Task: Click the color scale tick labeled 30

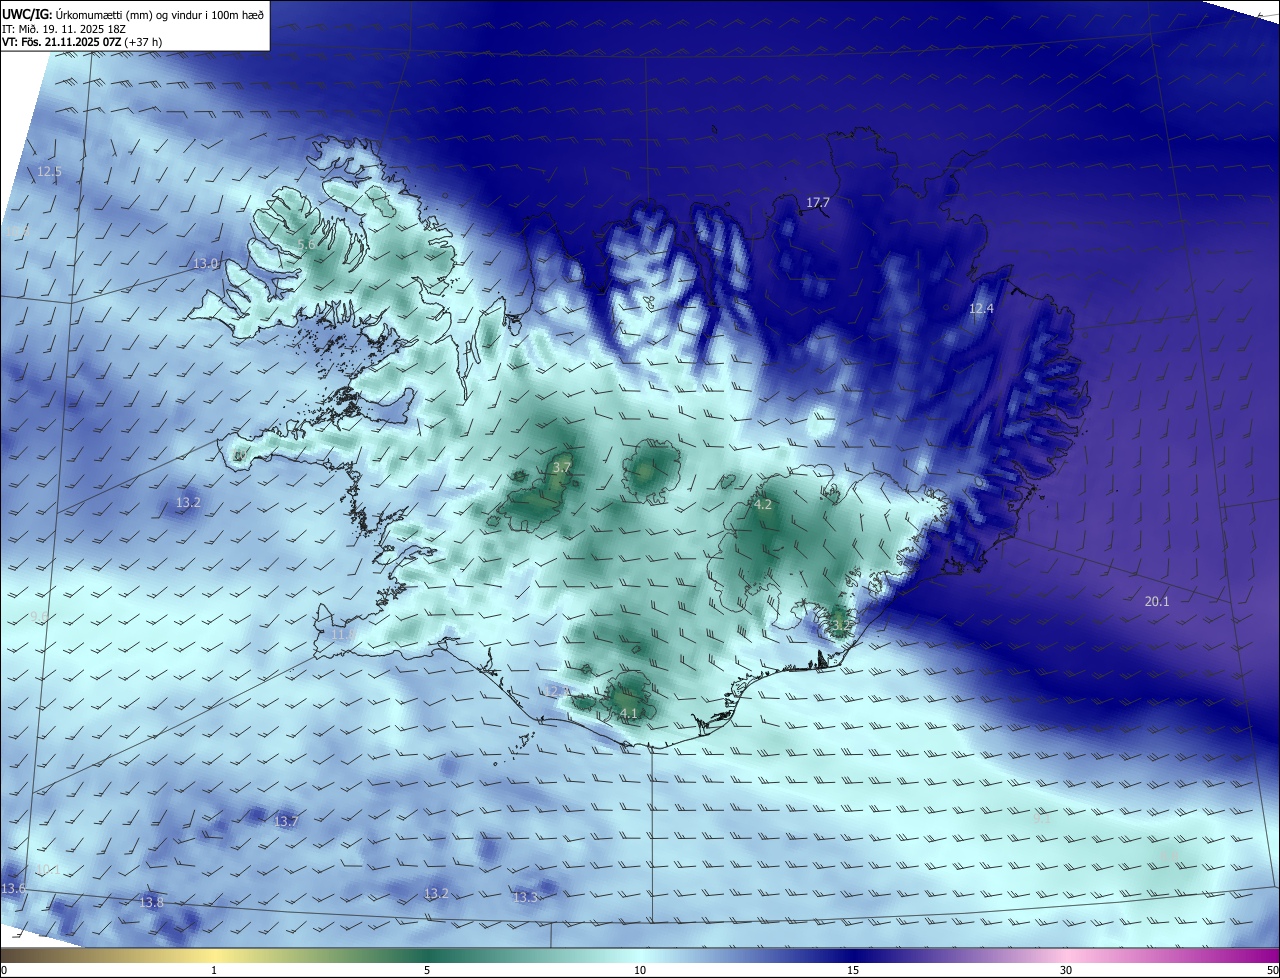Action: [1066, 970]
